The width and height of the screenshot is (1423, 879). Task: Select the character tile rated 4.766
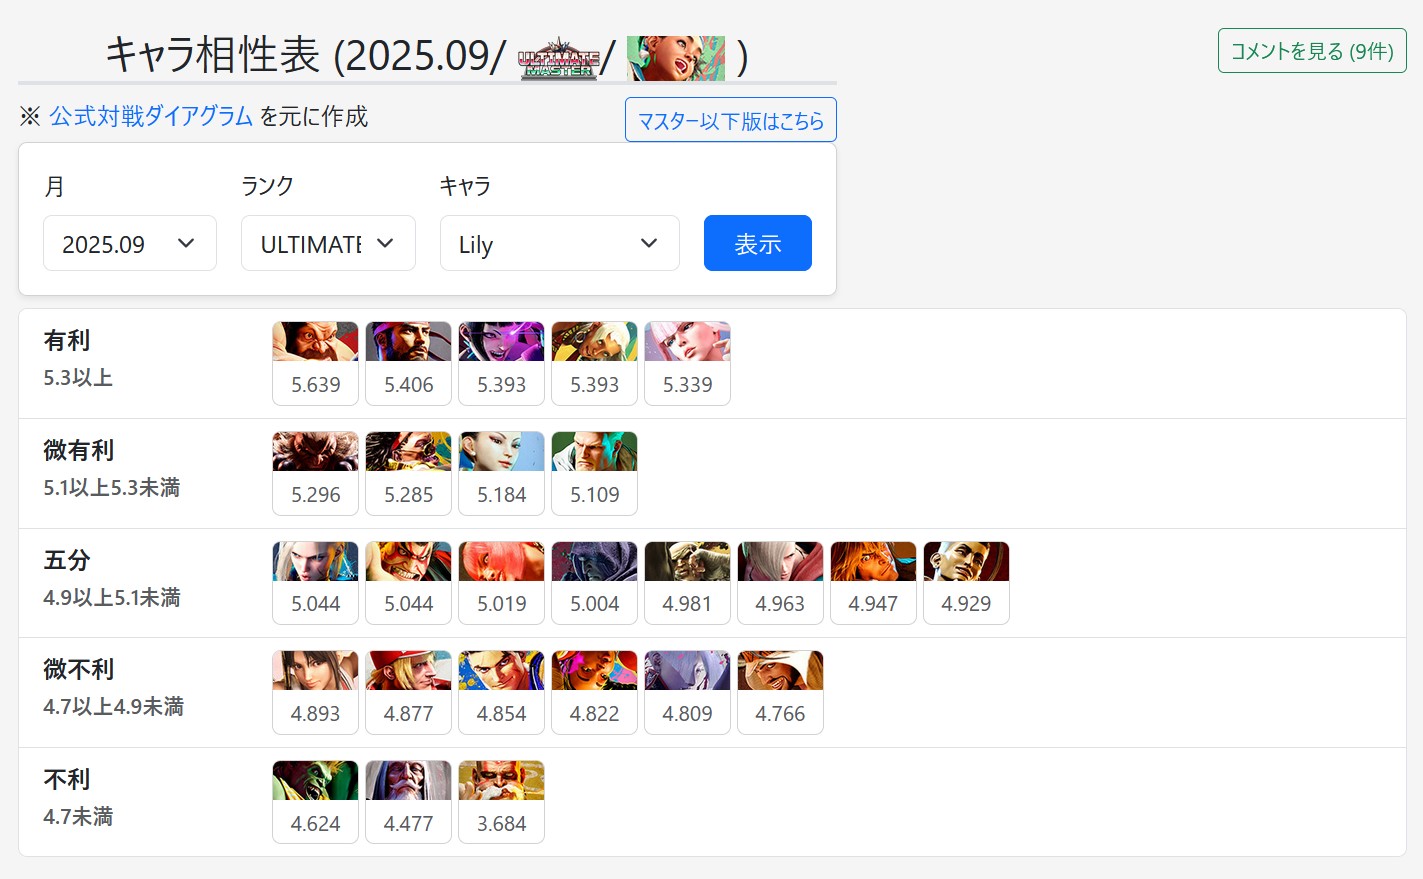pos(780,692)
